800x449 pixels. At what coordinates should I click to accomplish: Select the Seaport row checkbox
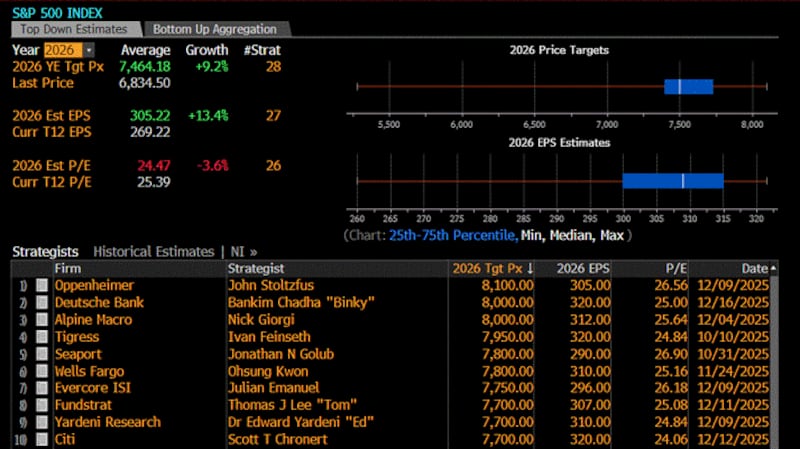42,354
